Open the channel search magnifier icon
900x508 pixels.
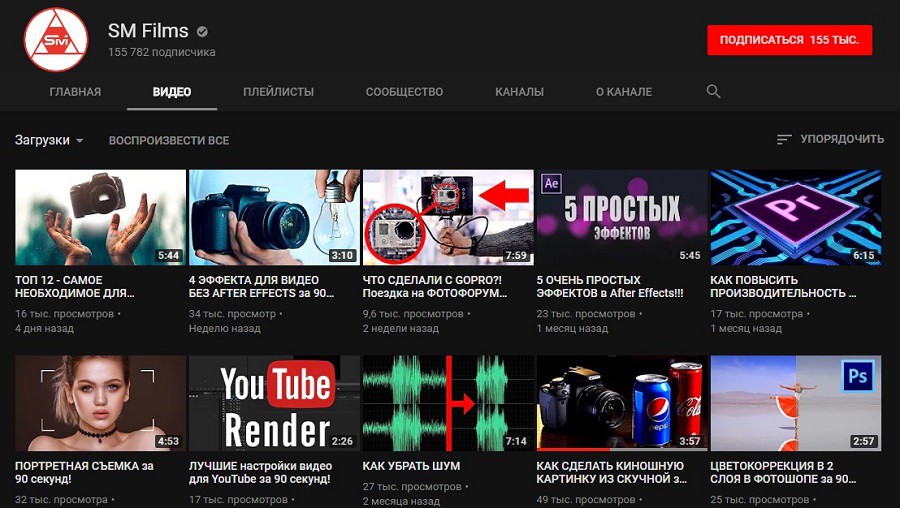click(x=713, y=91)
